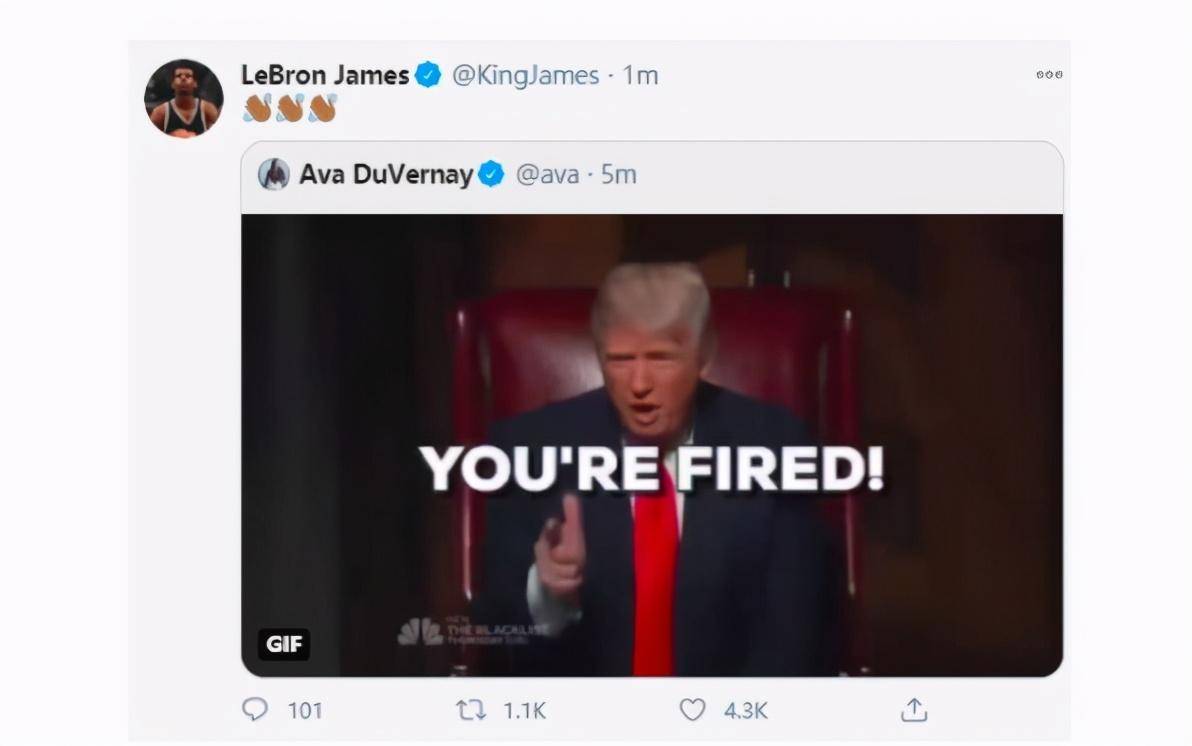
Task: Click the share upload icon
Action: pos(914,709)
